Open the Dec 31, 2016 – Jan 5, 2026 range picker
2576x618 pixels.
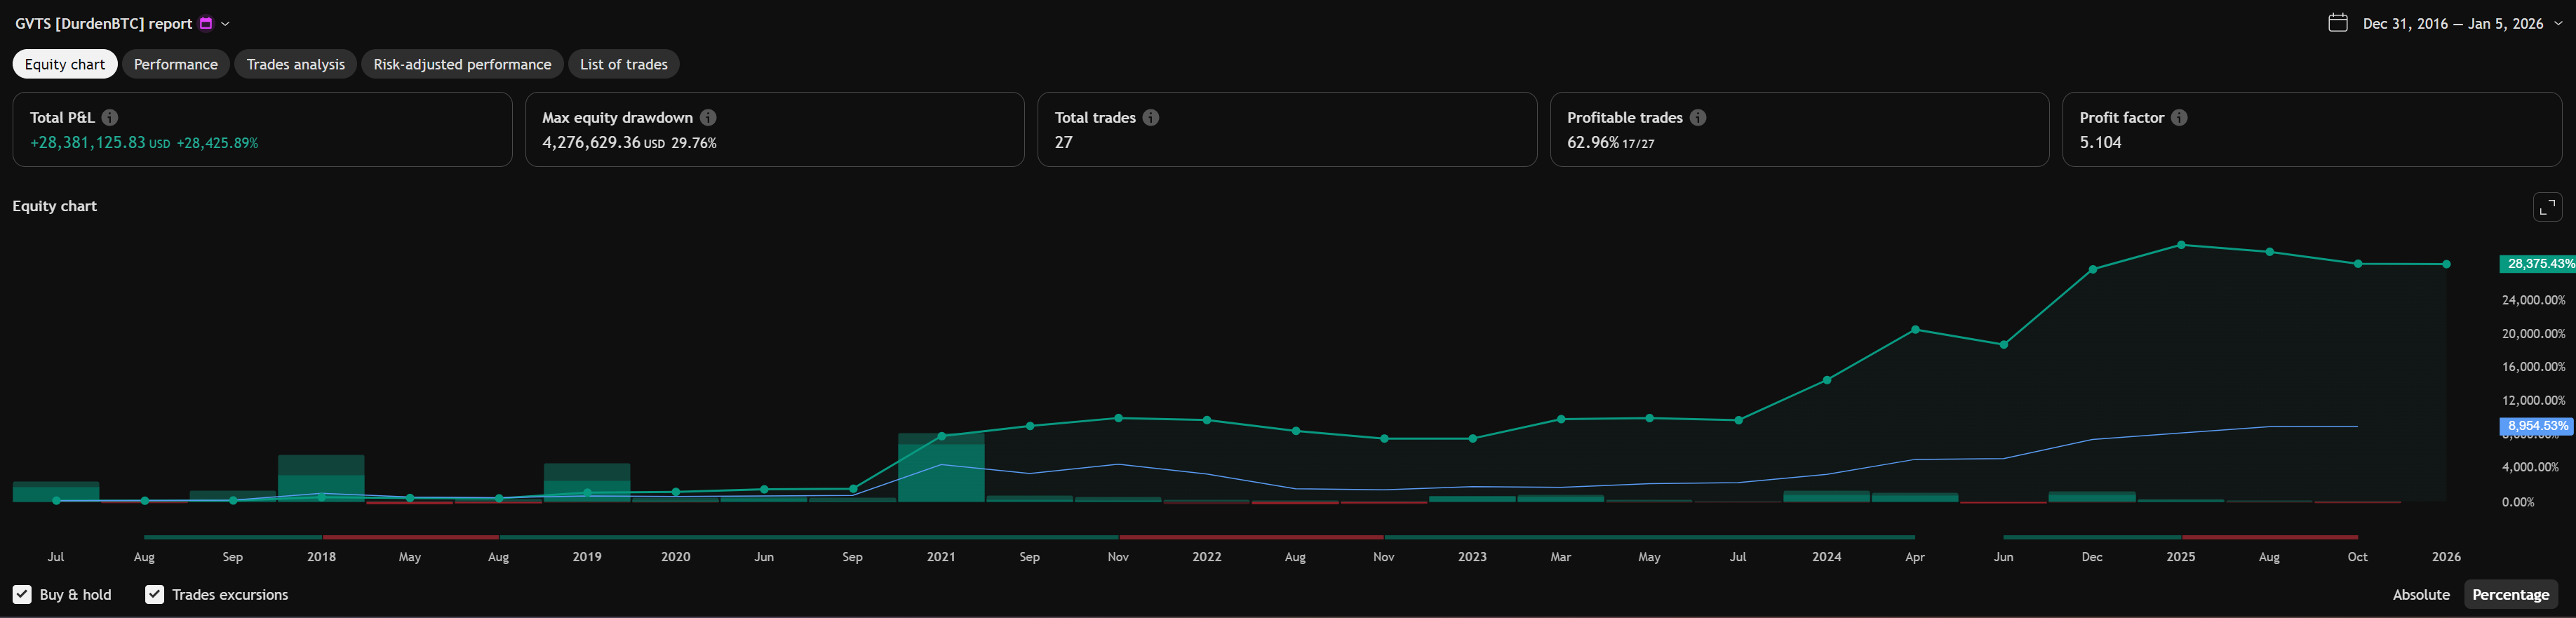2452,23
